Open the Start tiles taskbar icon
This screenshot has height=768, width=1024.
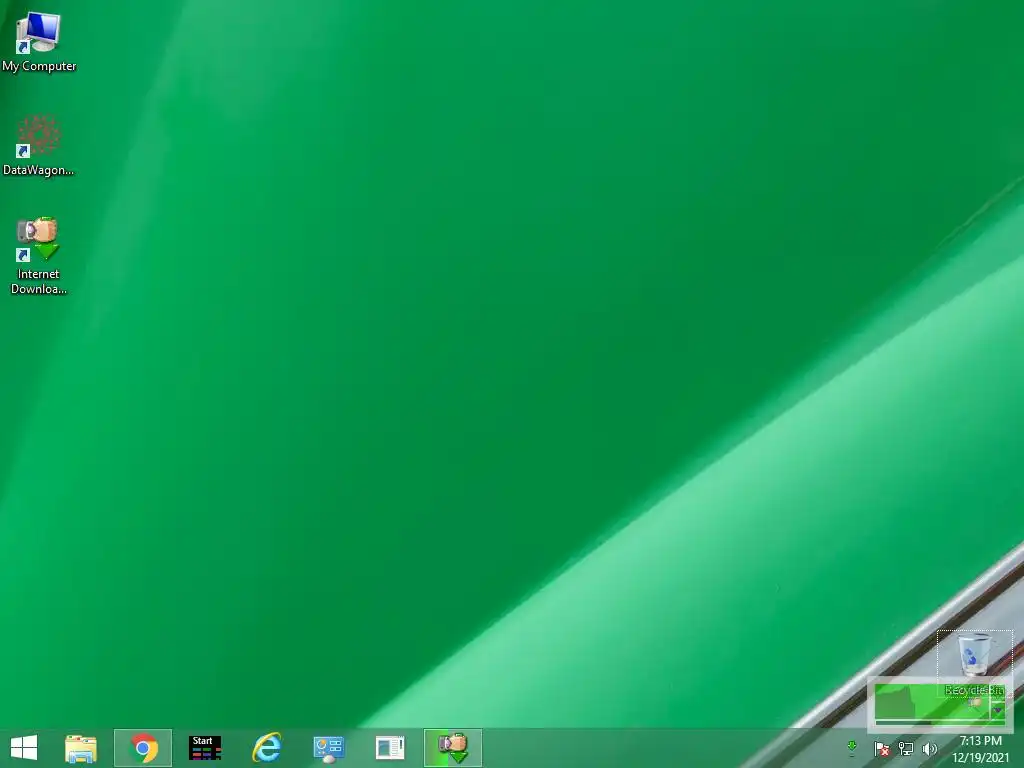[205, 748]
